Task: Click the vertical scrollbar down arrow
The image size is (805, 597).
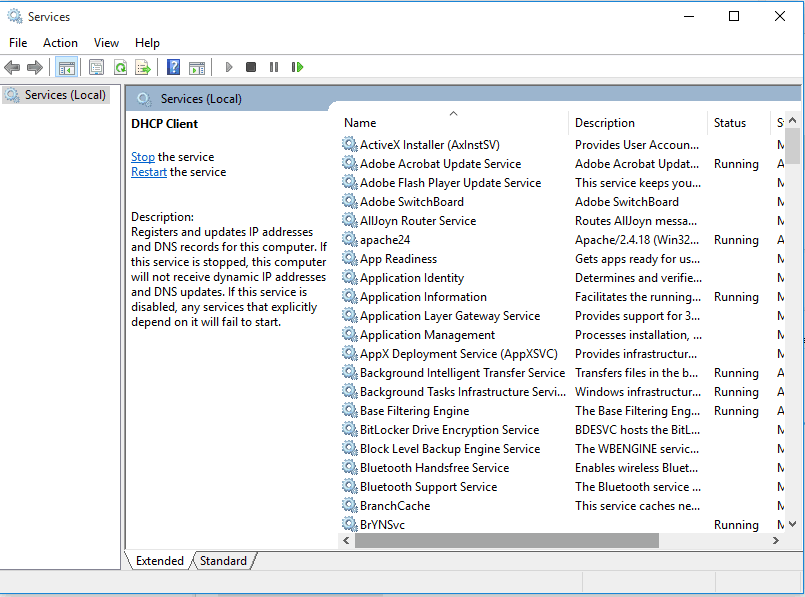Action: pos(792,524)
